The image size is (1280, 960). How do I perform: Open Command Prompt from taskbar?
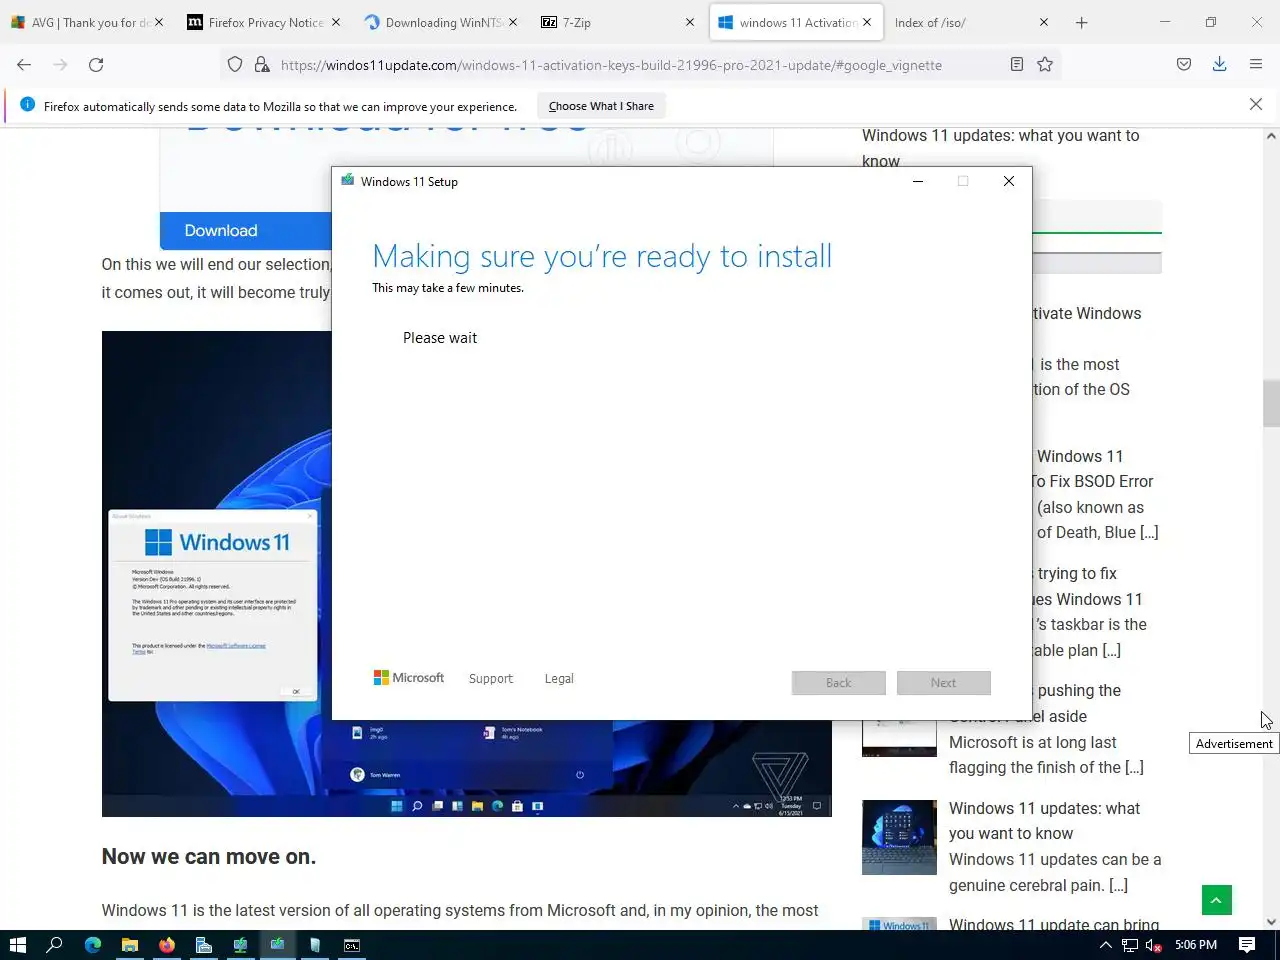pyautogui.click(x=352, y=945)
